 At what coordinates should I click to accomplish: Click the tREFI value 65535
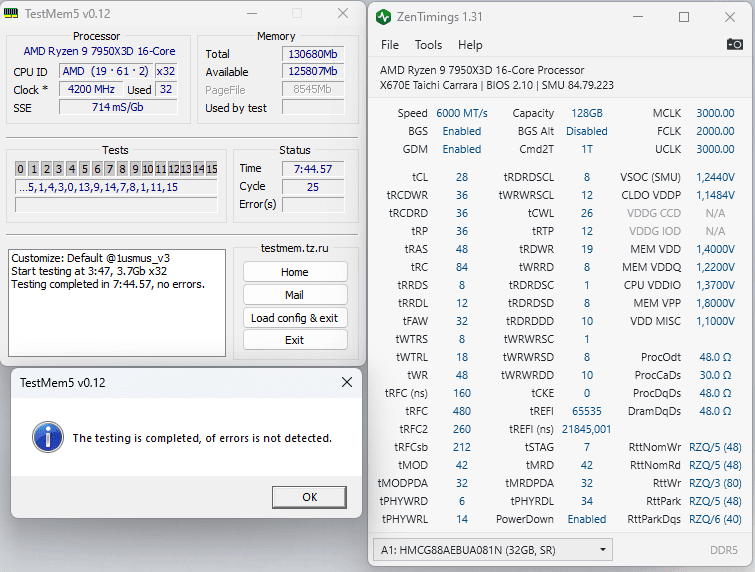coord(586,411)
